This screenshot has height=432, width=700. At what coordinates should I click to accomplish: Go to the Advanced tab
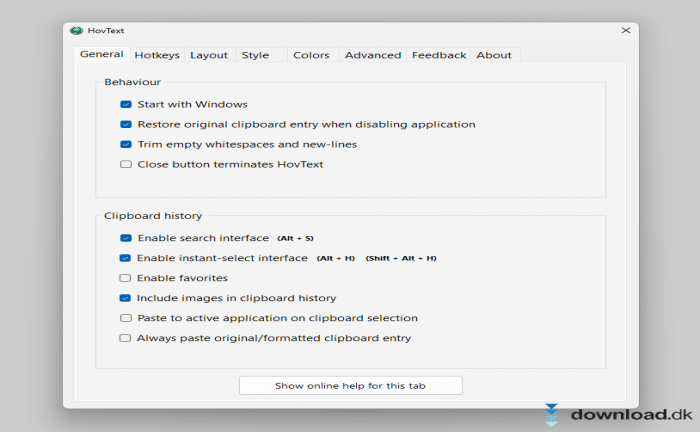coord(373,55)
